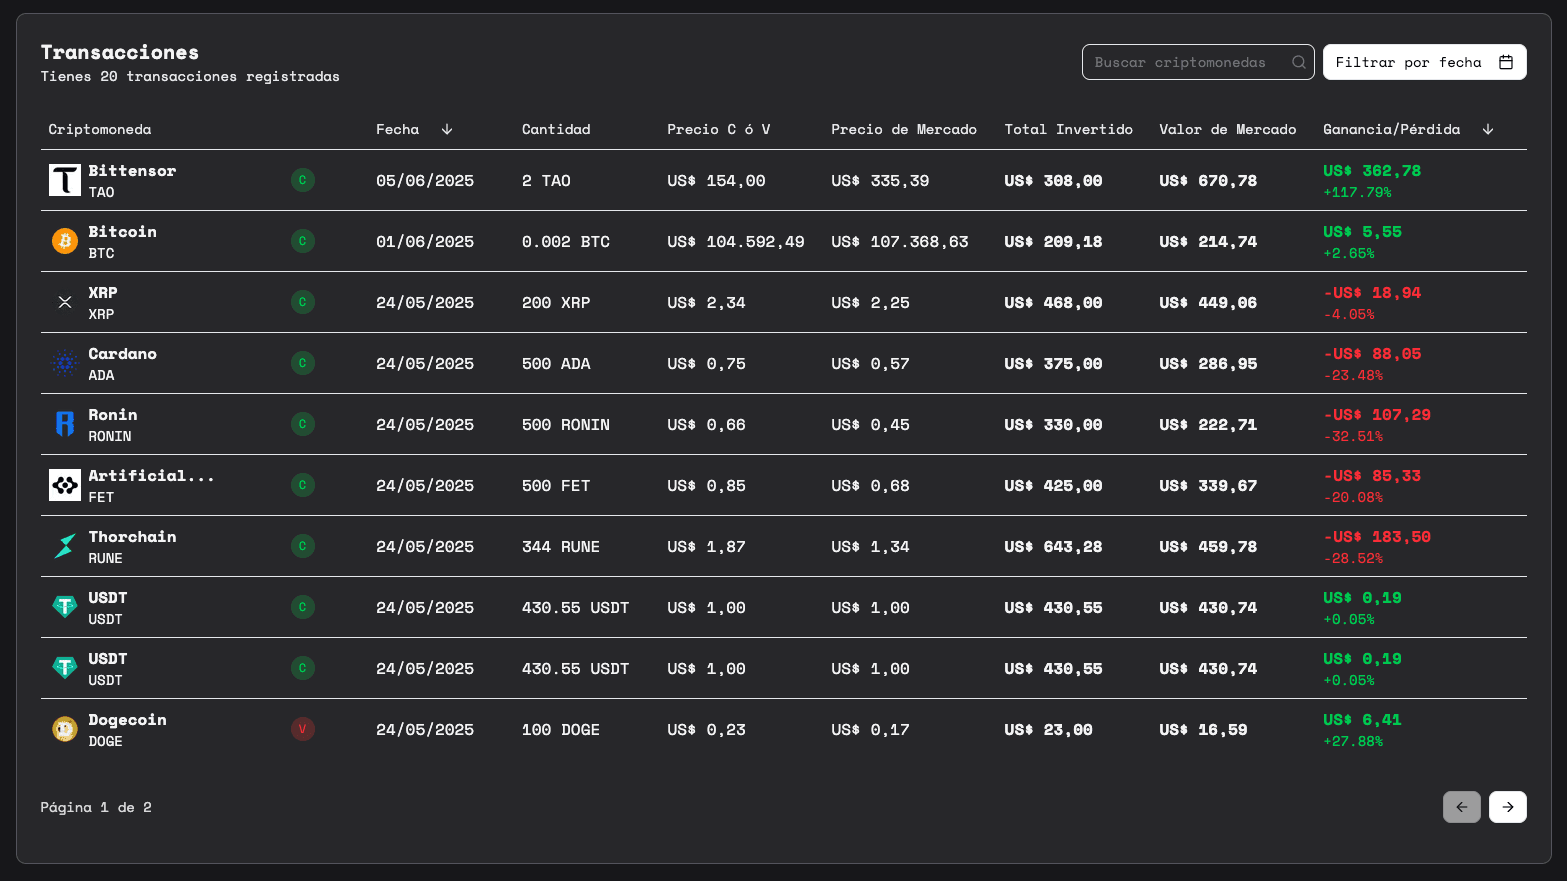The width and height of the screenshot is (1567, 881).
Task: Click the Thorchain RUNE coin logo
Action: (65, 546)
